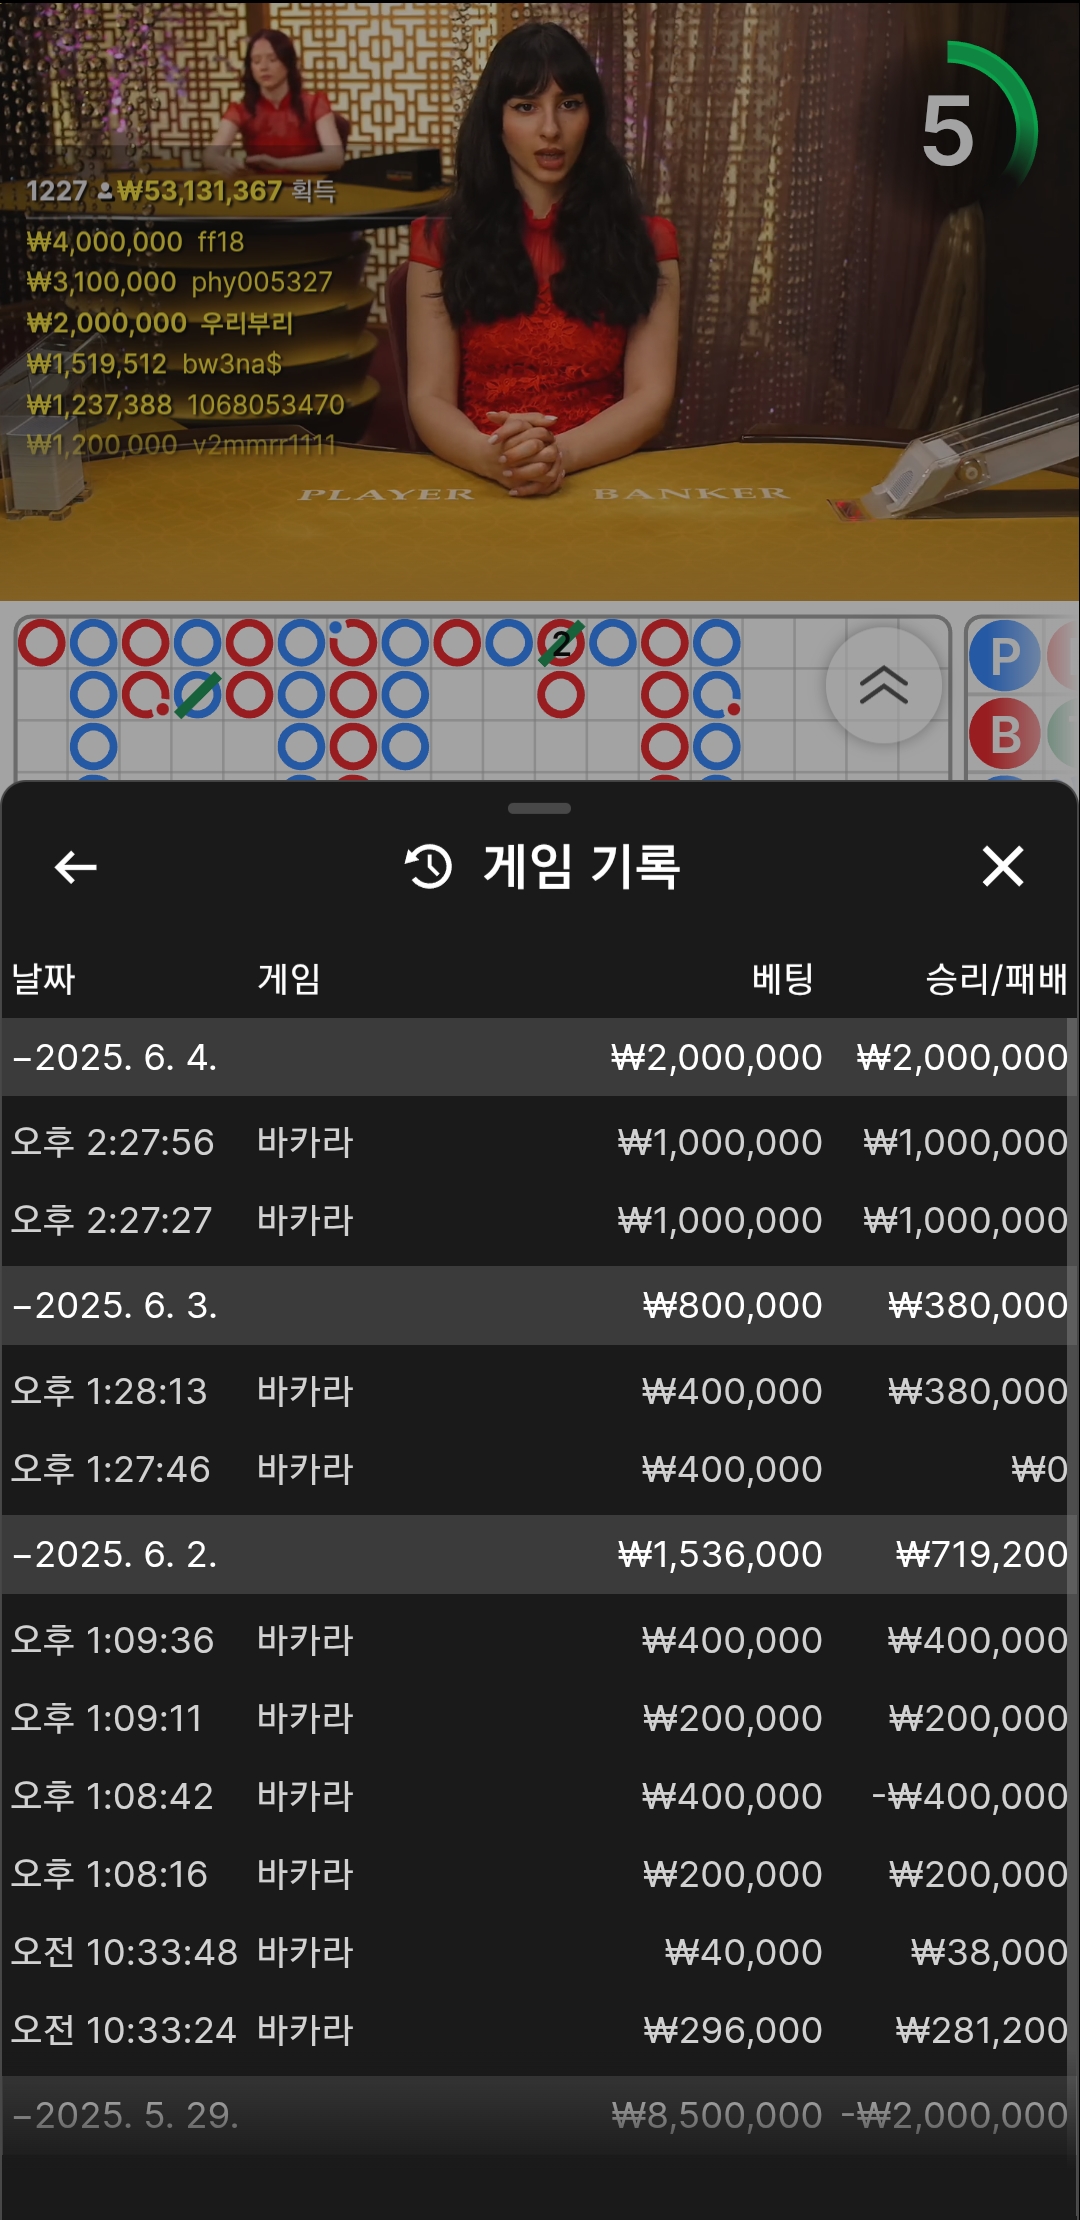Open the 오전 10:33:48 바카라 round
The image size is (1080, 2220).
click(x=540, y=1952)
